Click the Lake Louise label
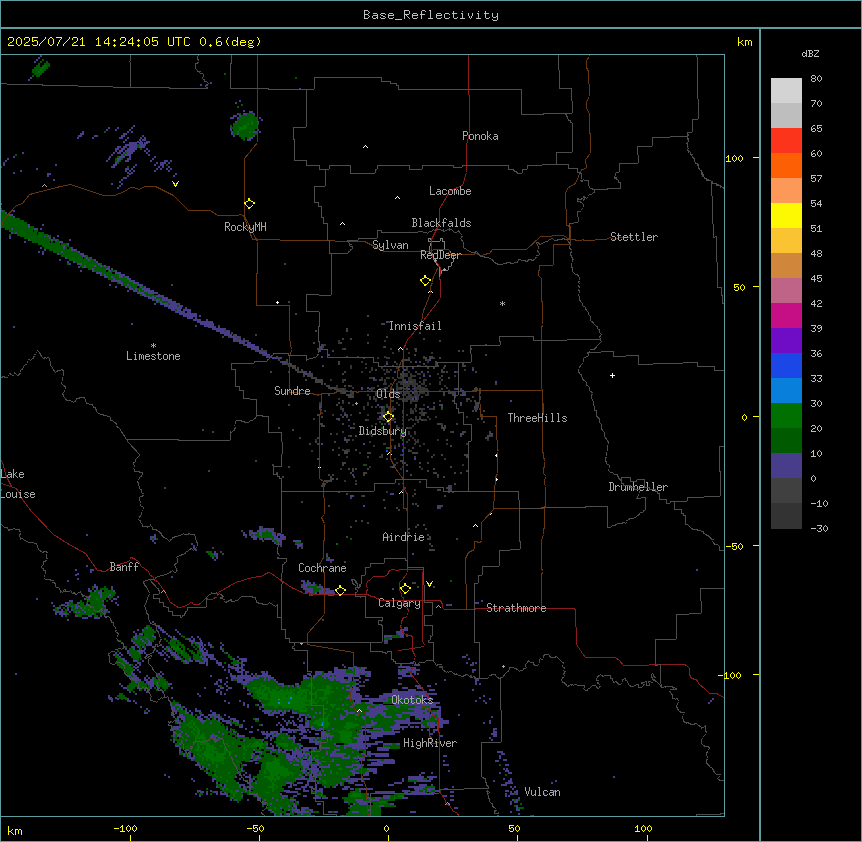Viewport: 862px width, 842px height. (x=18, y=484)
